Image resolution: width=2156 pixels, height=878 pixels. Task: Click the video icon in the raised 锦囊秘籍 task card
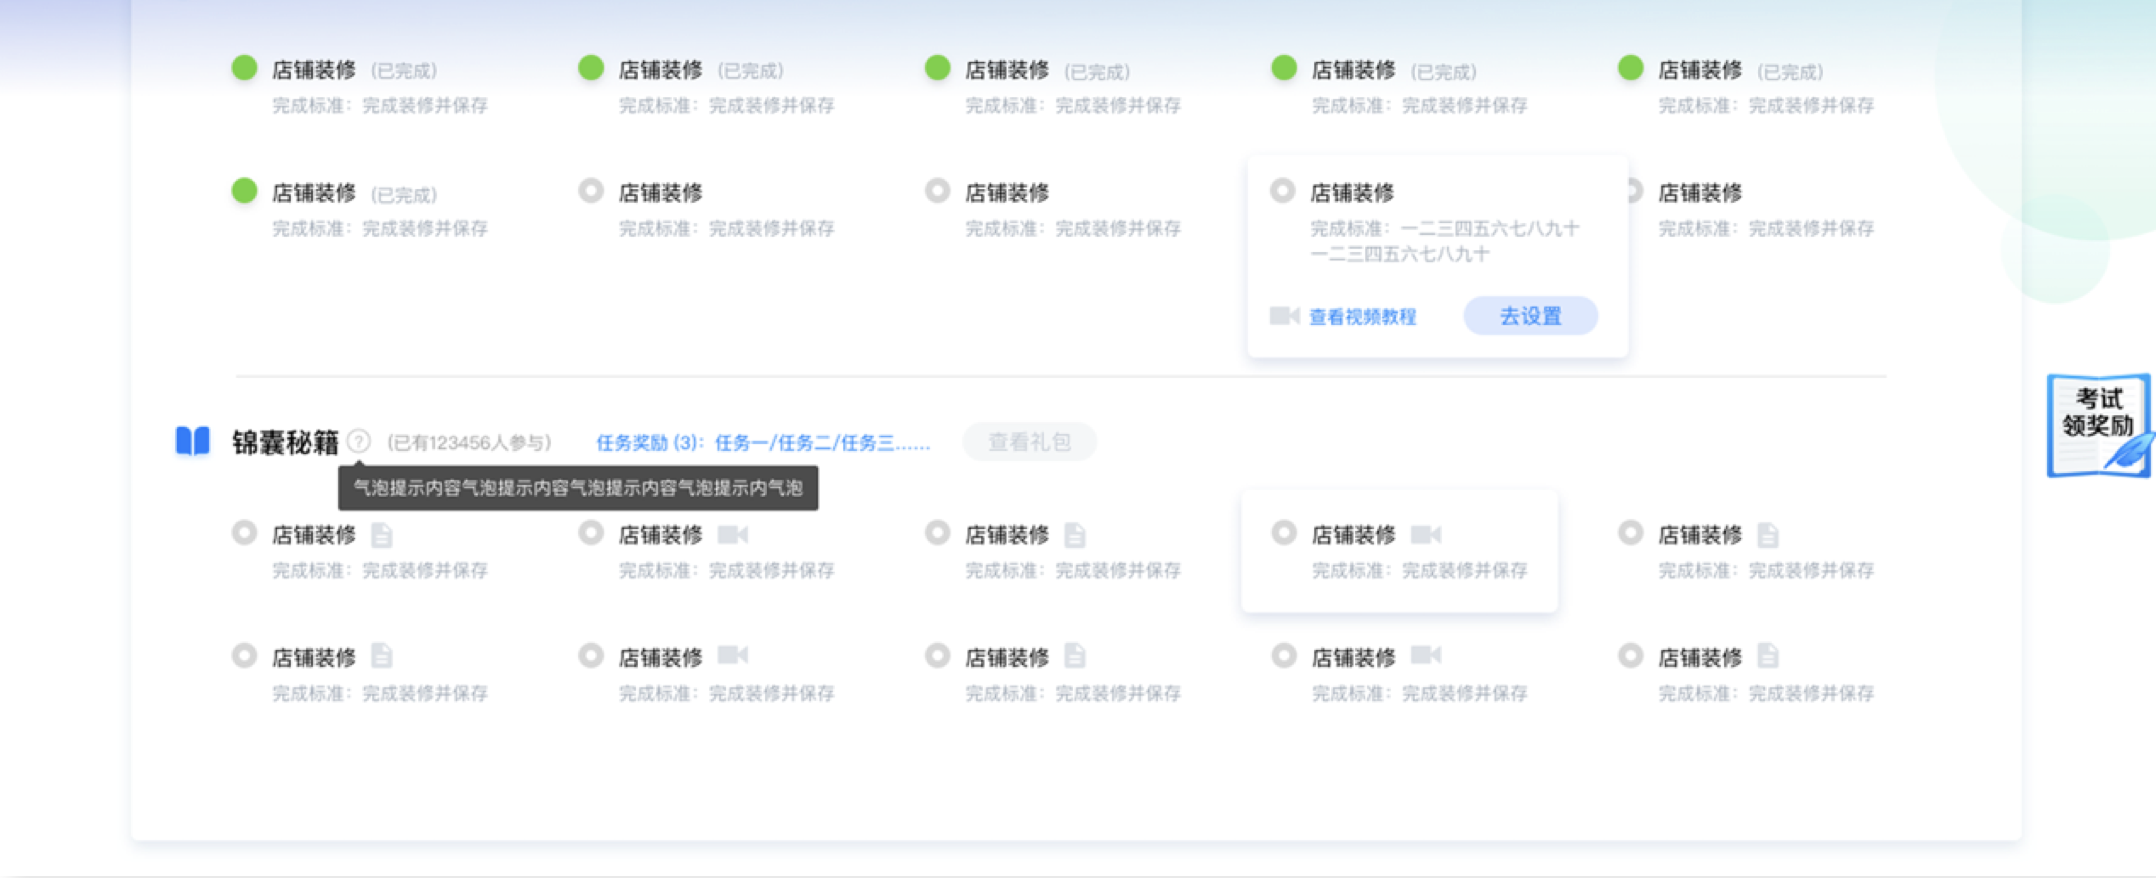(x=1426, y=535)
